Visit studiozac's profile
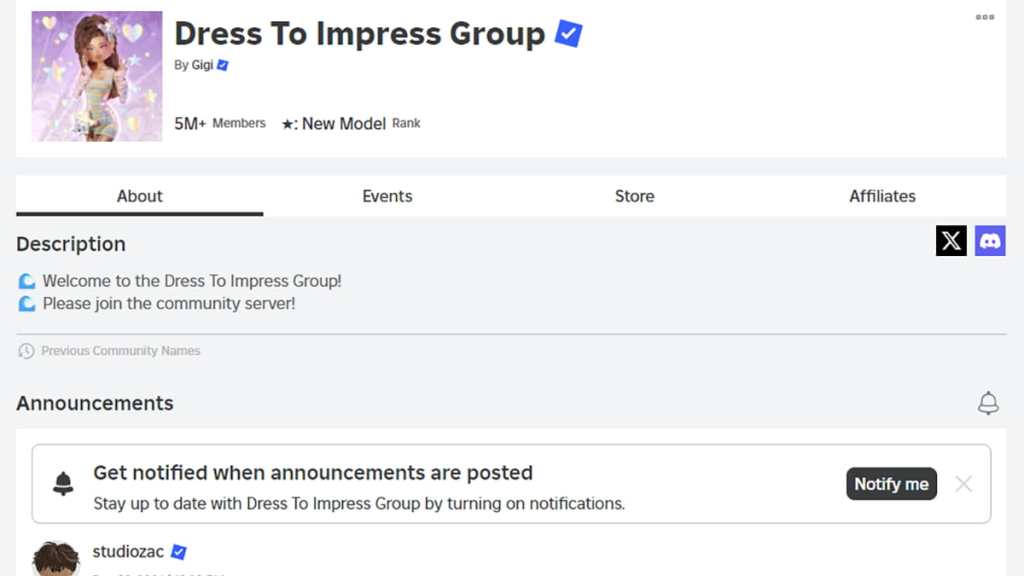1024x576 pixels. tap(128, 551)
